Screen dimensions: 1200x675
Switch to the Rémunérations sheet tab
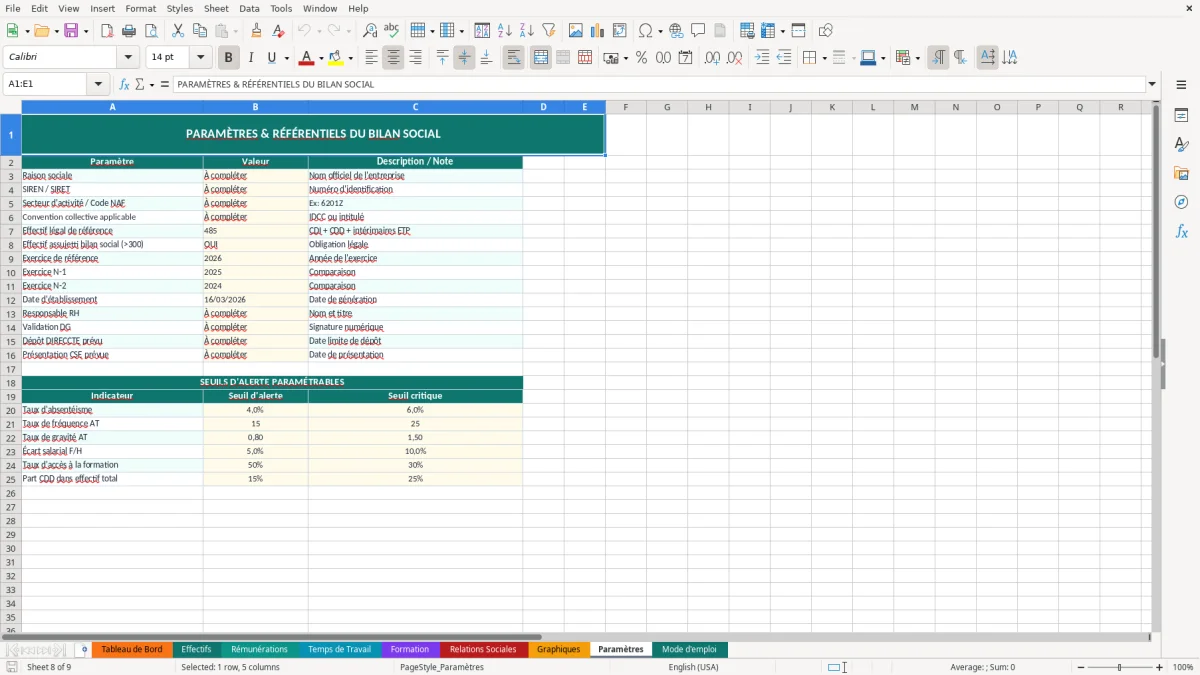(259, 649)
